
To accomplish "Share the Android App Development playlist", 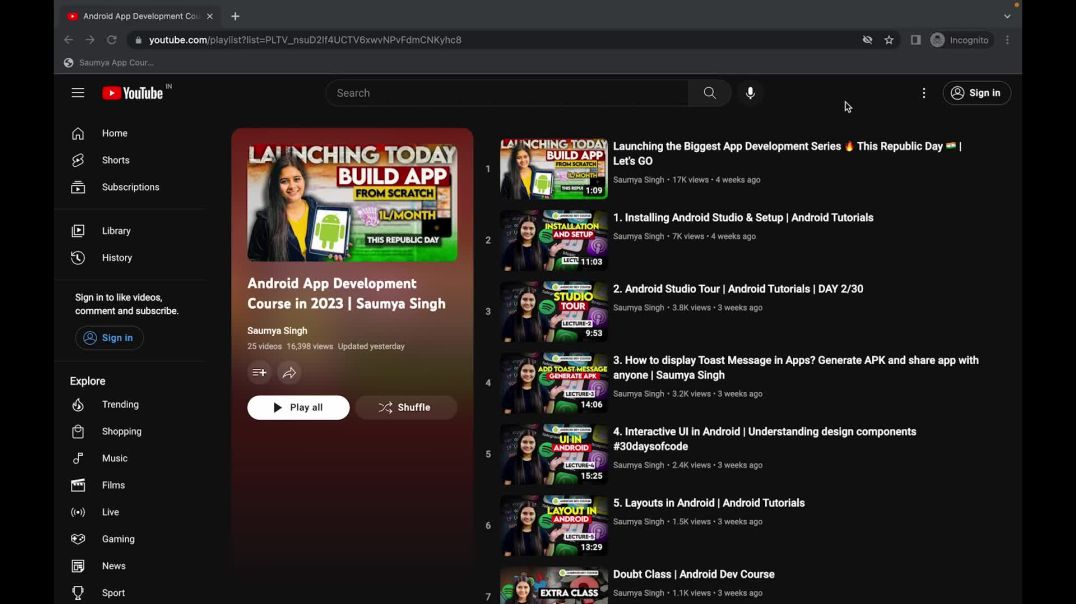I will pos(290,372).
